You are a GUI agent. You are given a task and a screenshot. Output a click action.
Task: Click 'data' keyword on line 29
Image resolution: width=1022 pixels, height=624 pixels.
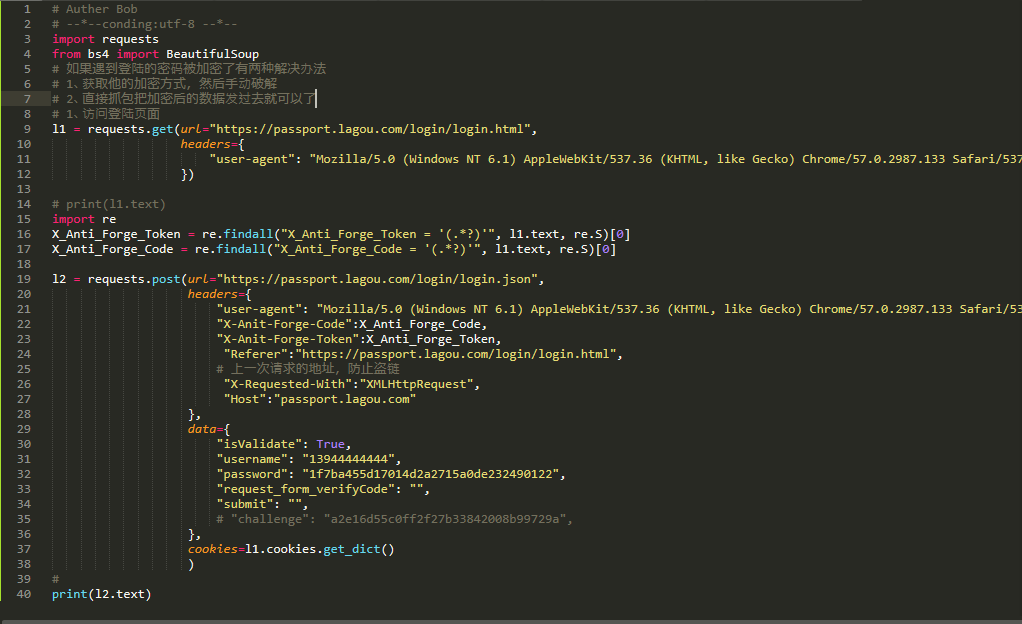click(x=202, y=429)
